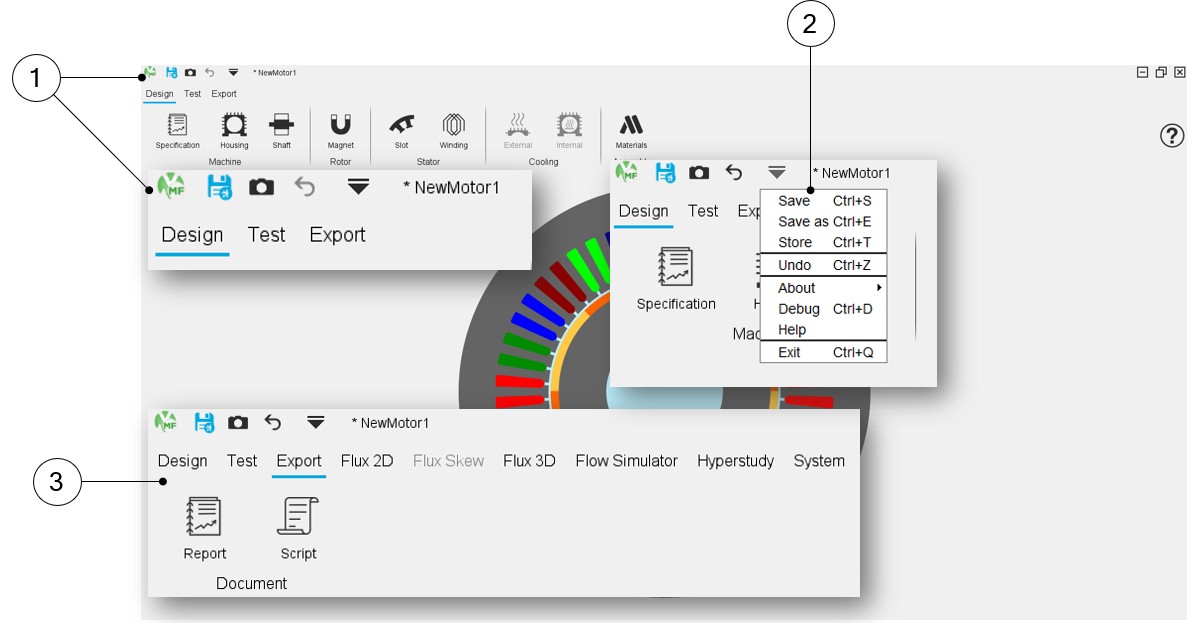The height and width of the screenshot is (623, 1192).
Task: Click the dropdown arrow above the Save menu
Action: (x=776, y=173)
